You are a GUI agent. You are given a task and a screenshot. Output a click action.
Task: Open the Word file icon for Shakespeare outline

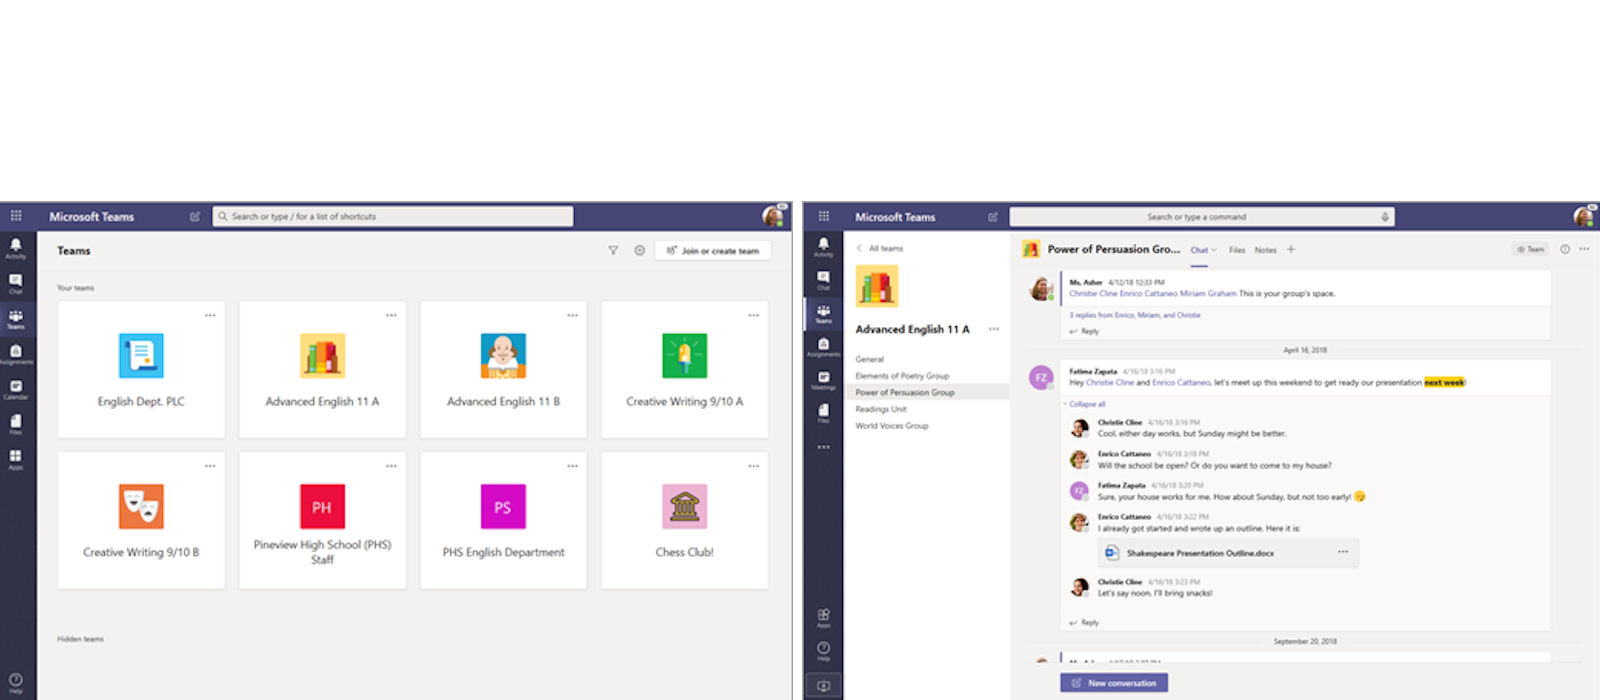pos(1111,552)
